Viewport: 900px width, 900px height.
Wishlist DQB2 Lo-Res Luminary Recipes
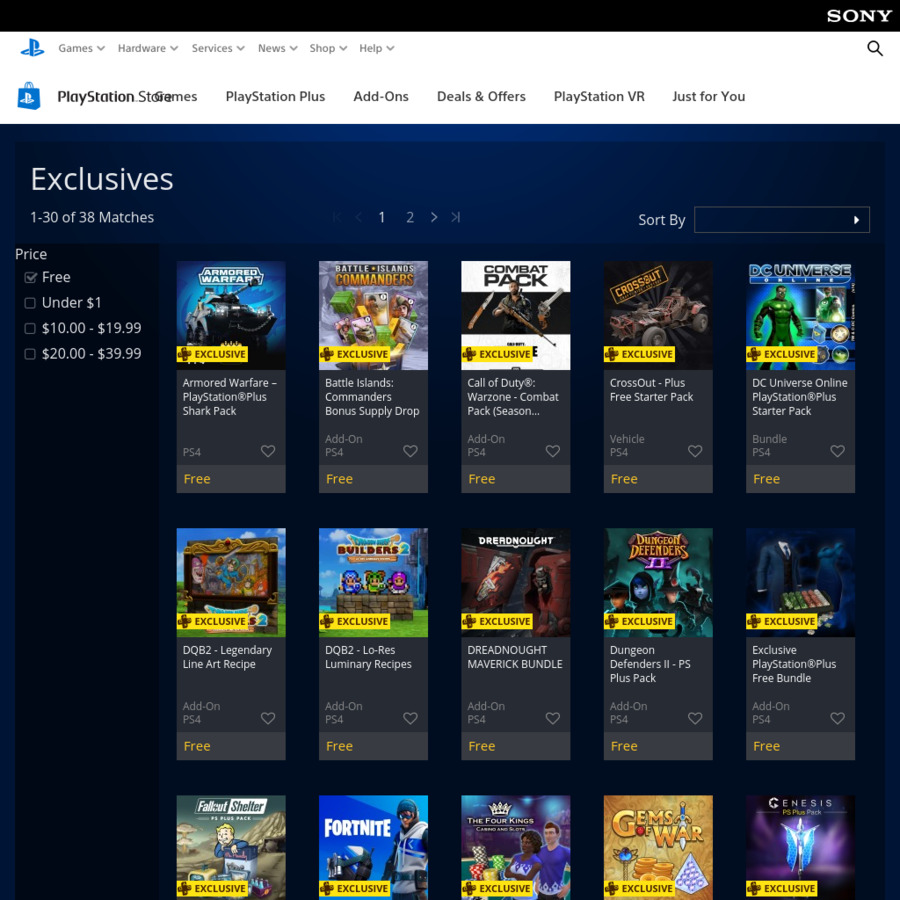tap(410, 718)
